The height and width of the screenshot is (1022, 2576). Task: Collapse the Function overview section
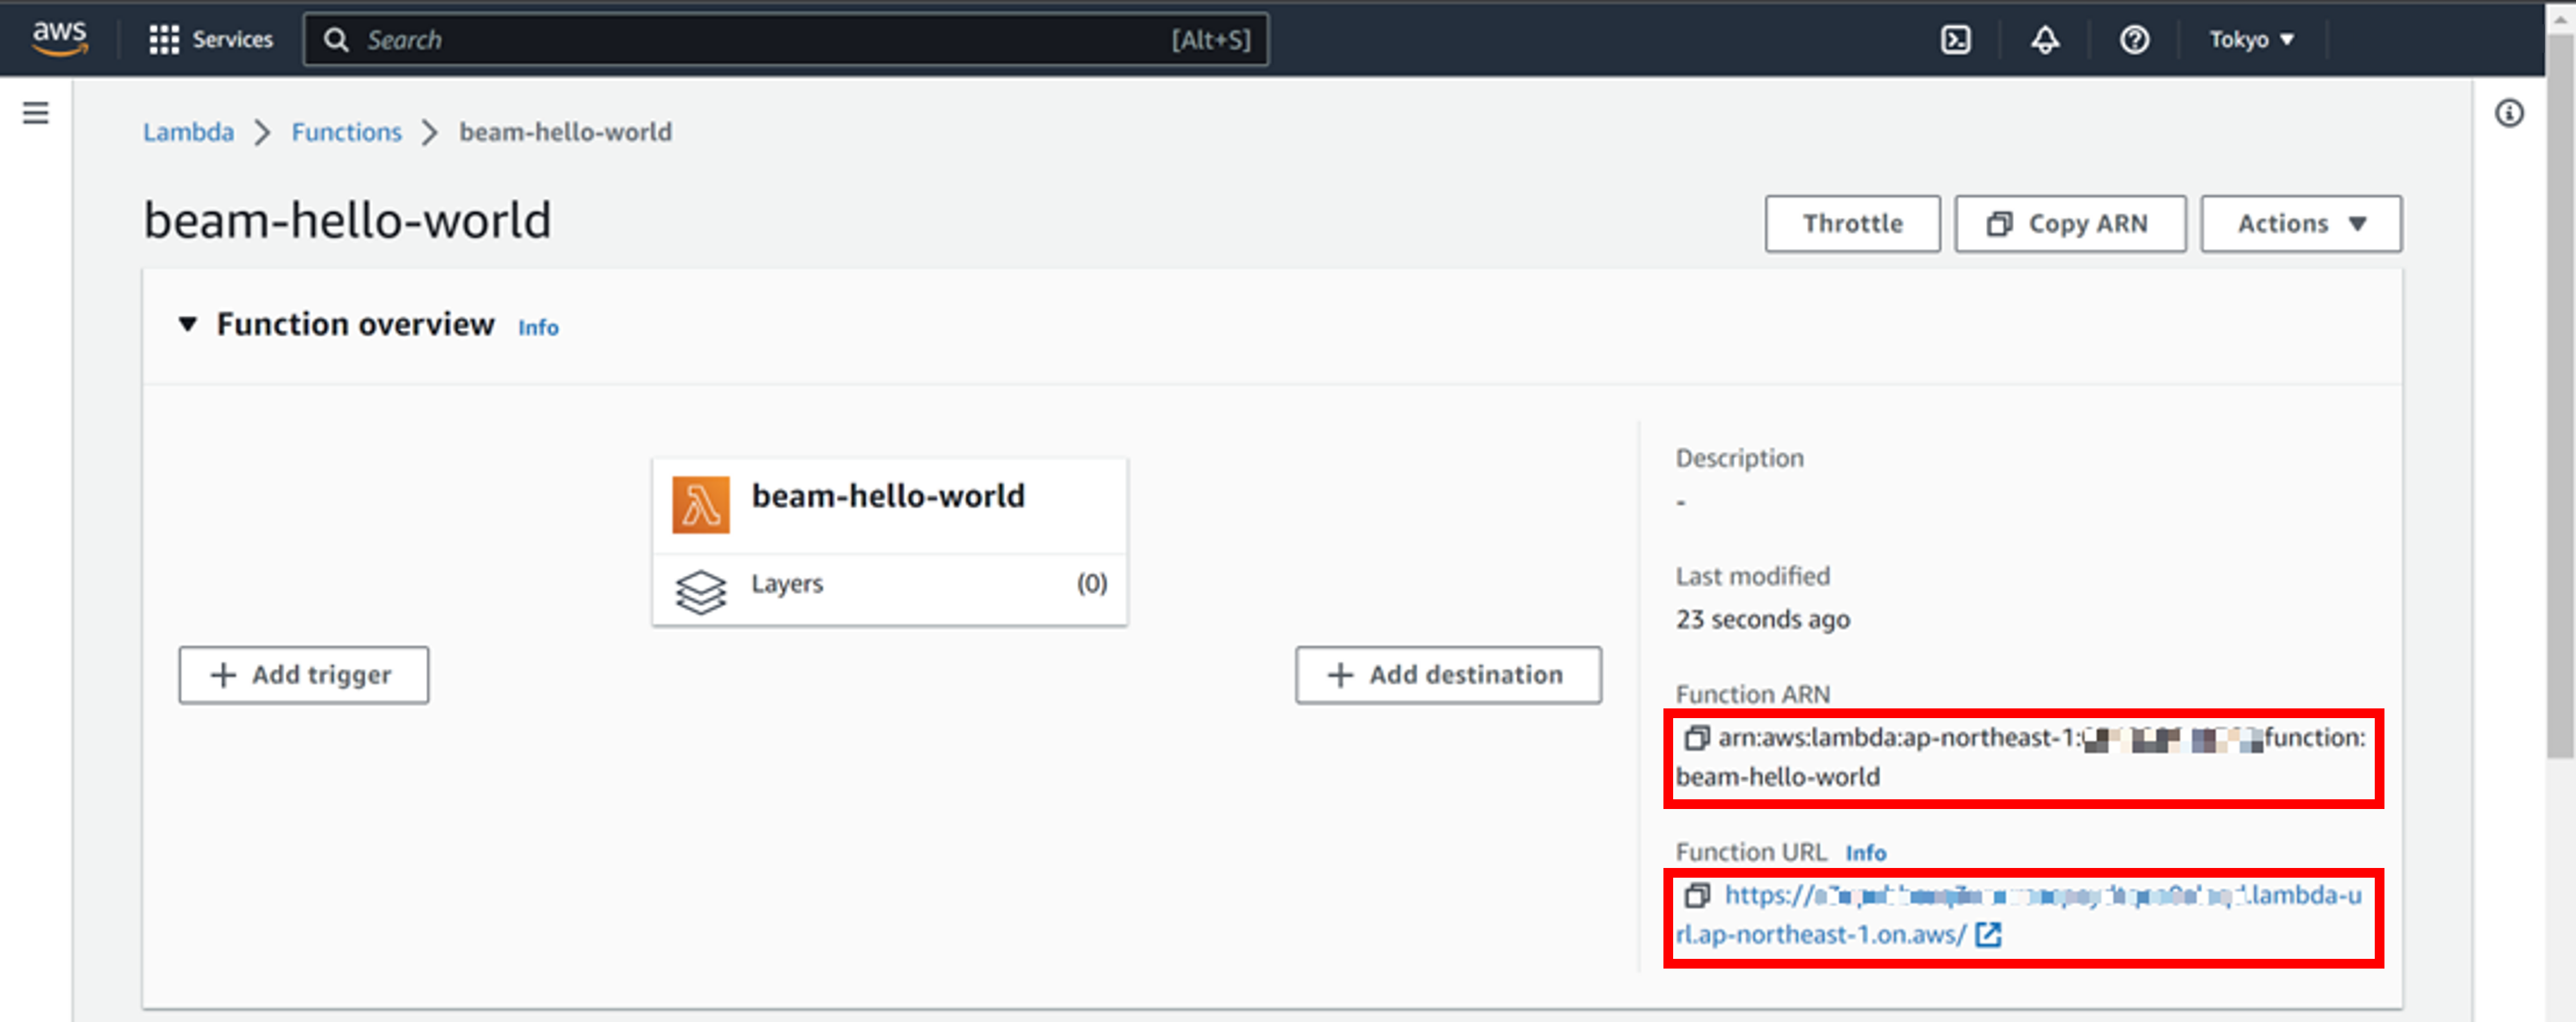(x=188, y=323)
